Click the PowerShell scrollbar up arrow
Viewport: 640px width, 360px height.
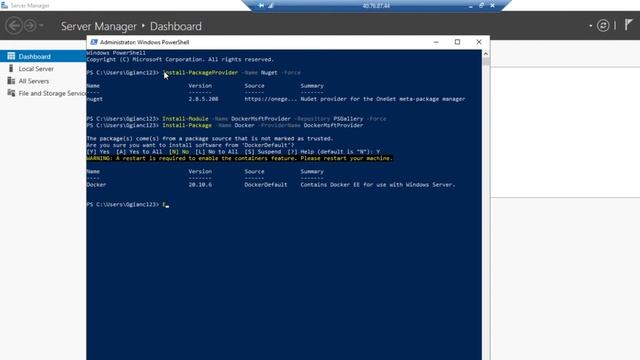pos(486,53)
